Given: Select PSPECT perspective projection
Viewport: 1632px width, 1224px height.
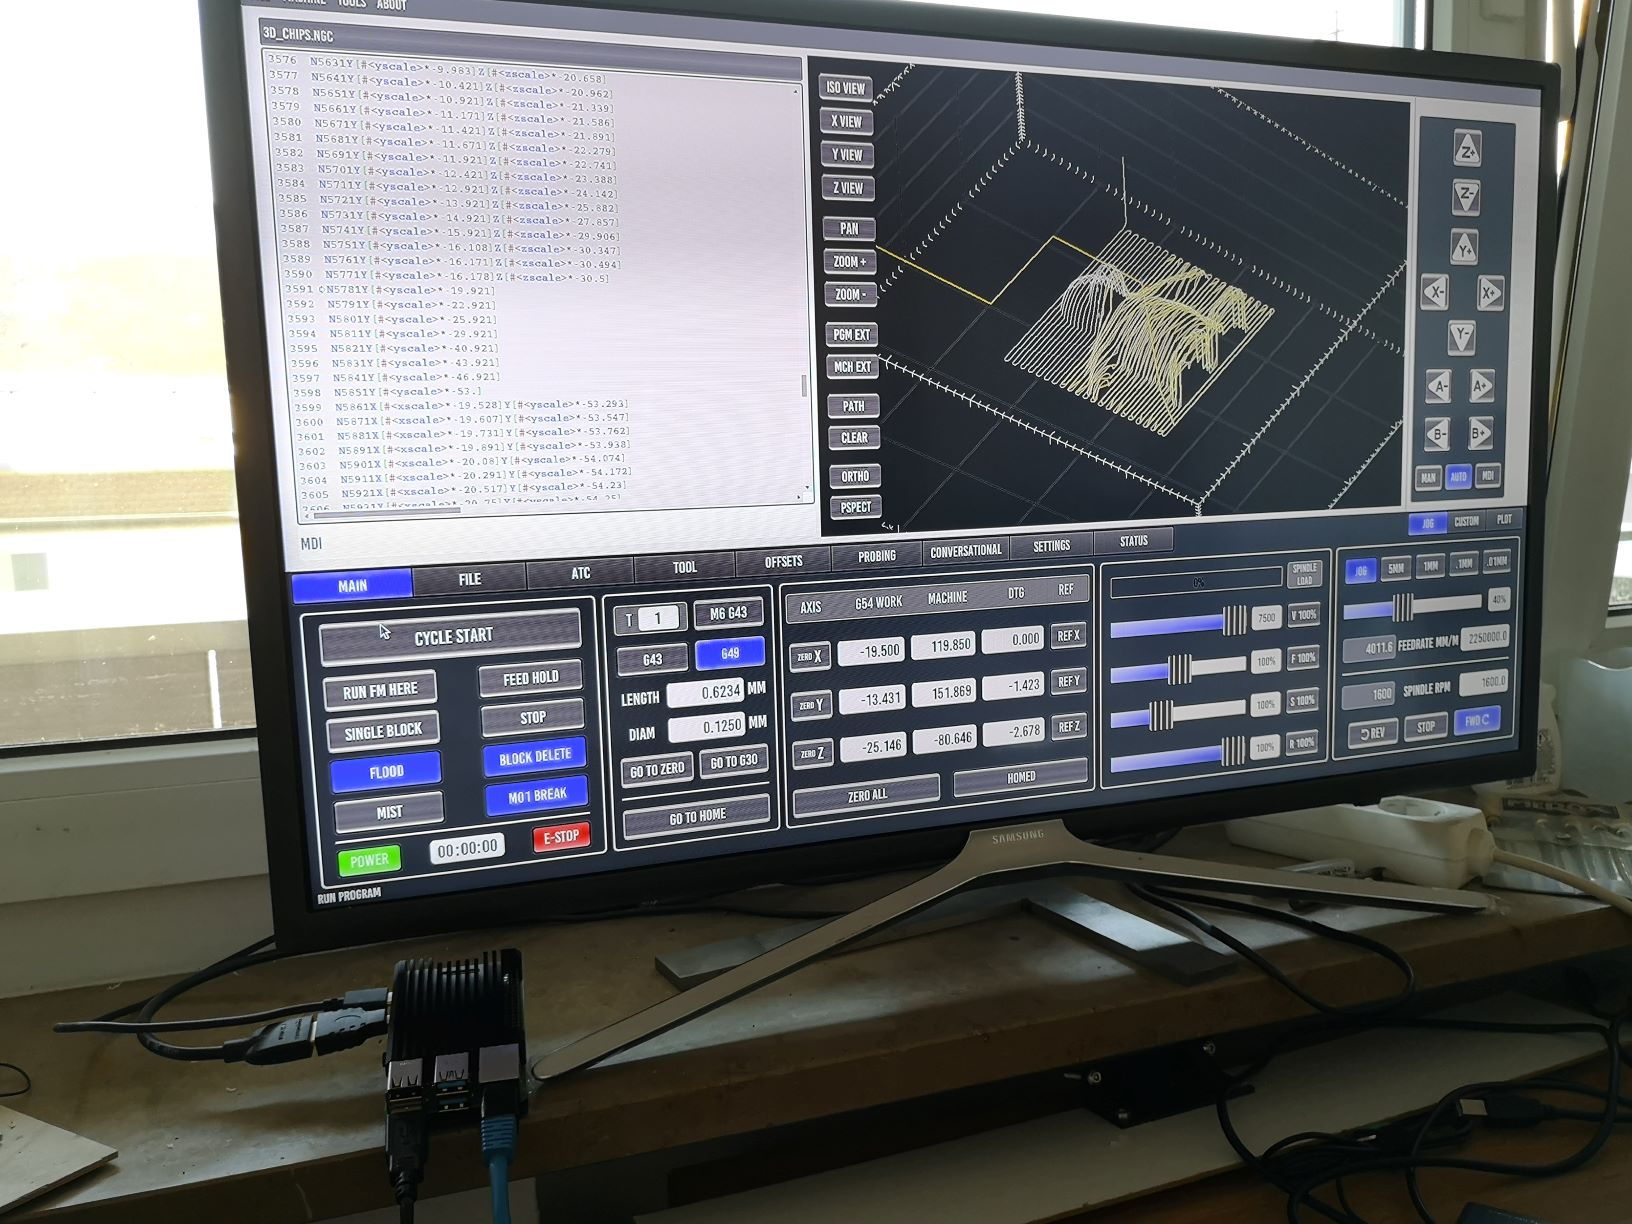Looking at the screenshot, I should pyautogui.click(x=856, y=507).
